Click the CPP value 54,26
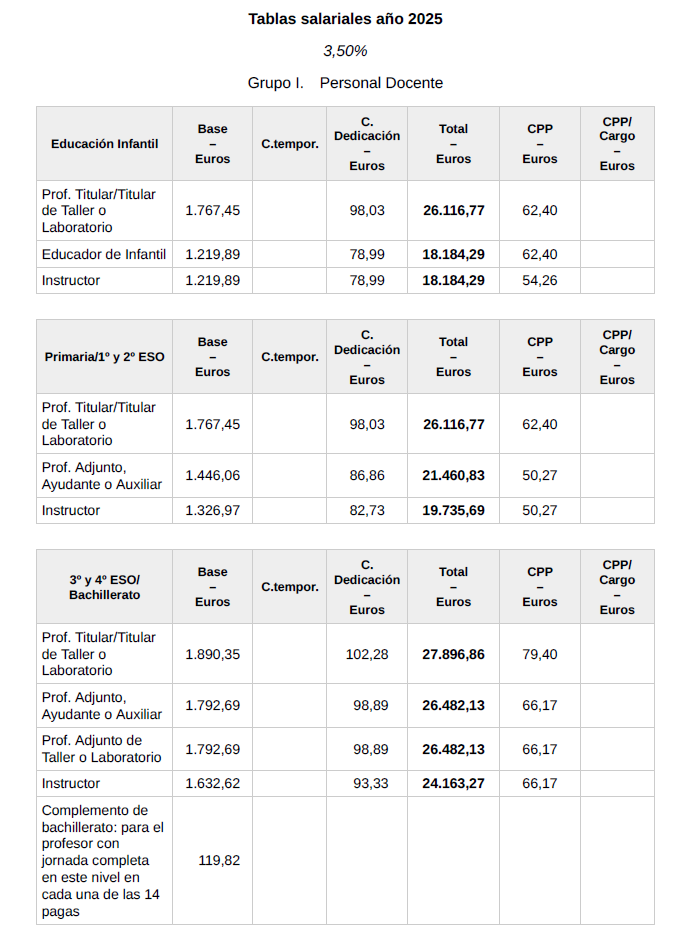This screenshot has height=952, width=692. pyautogui.click(x=540, y=280)
